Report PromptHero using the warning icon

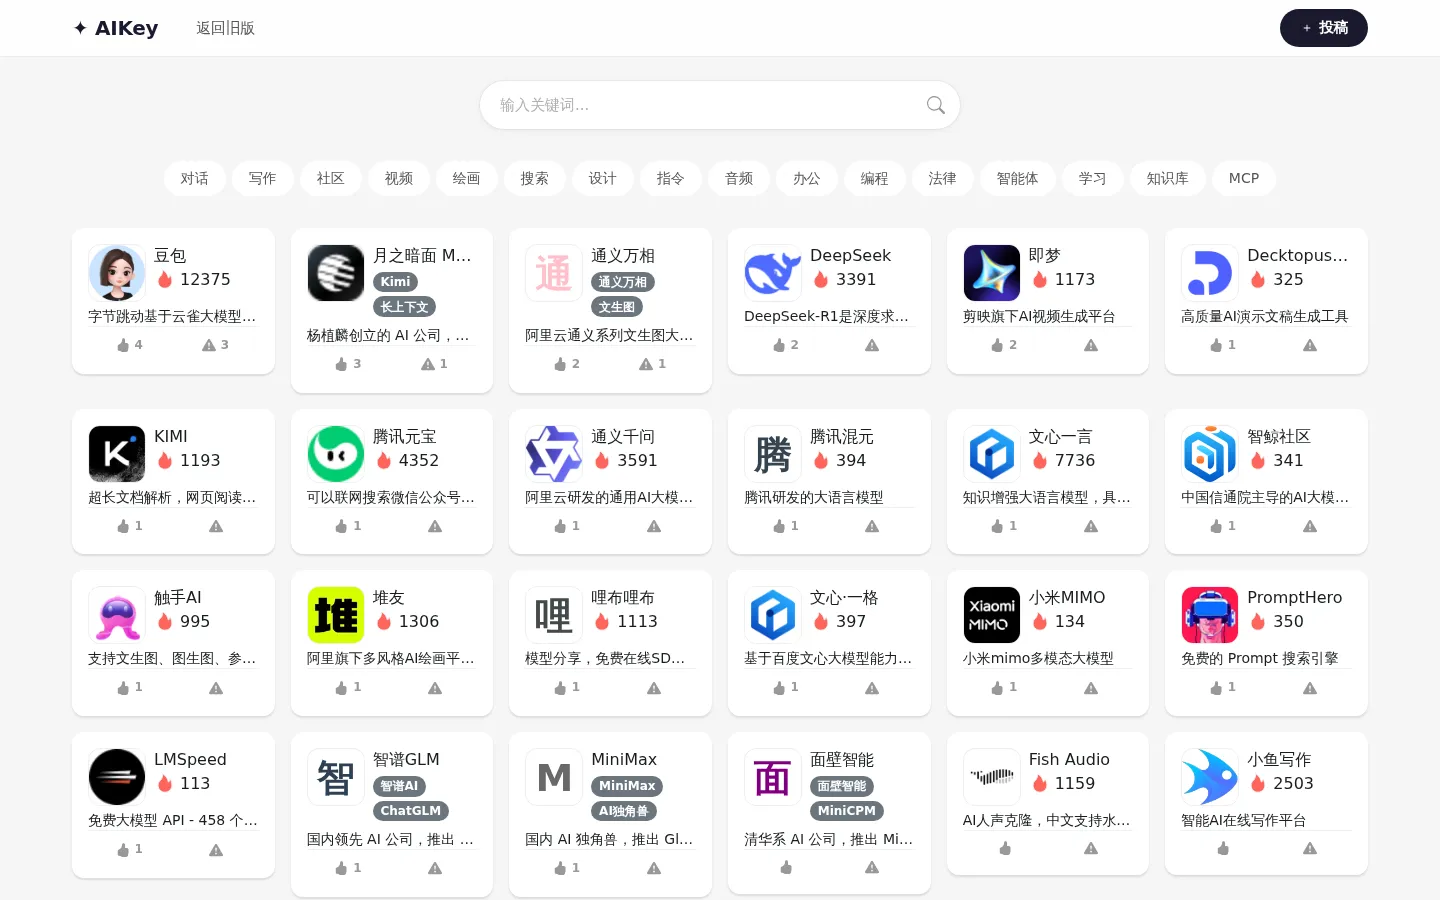[1310, 688]
